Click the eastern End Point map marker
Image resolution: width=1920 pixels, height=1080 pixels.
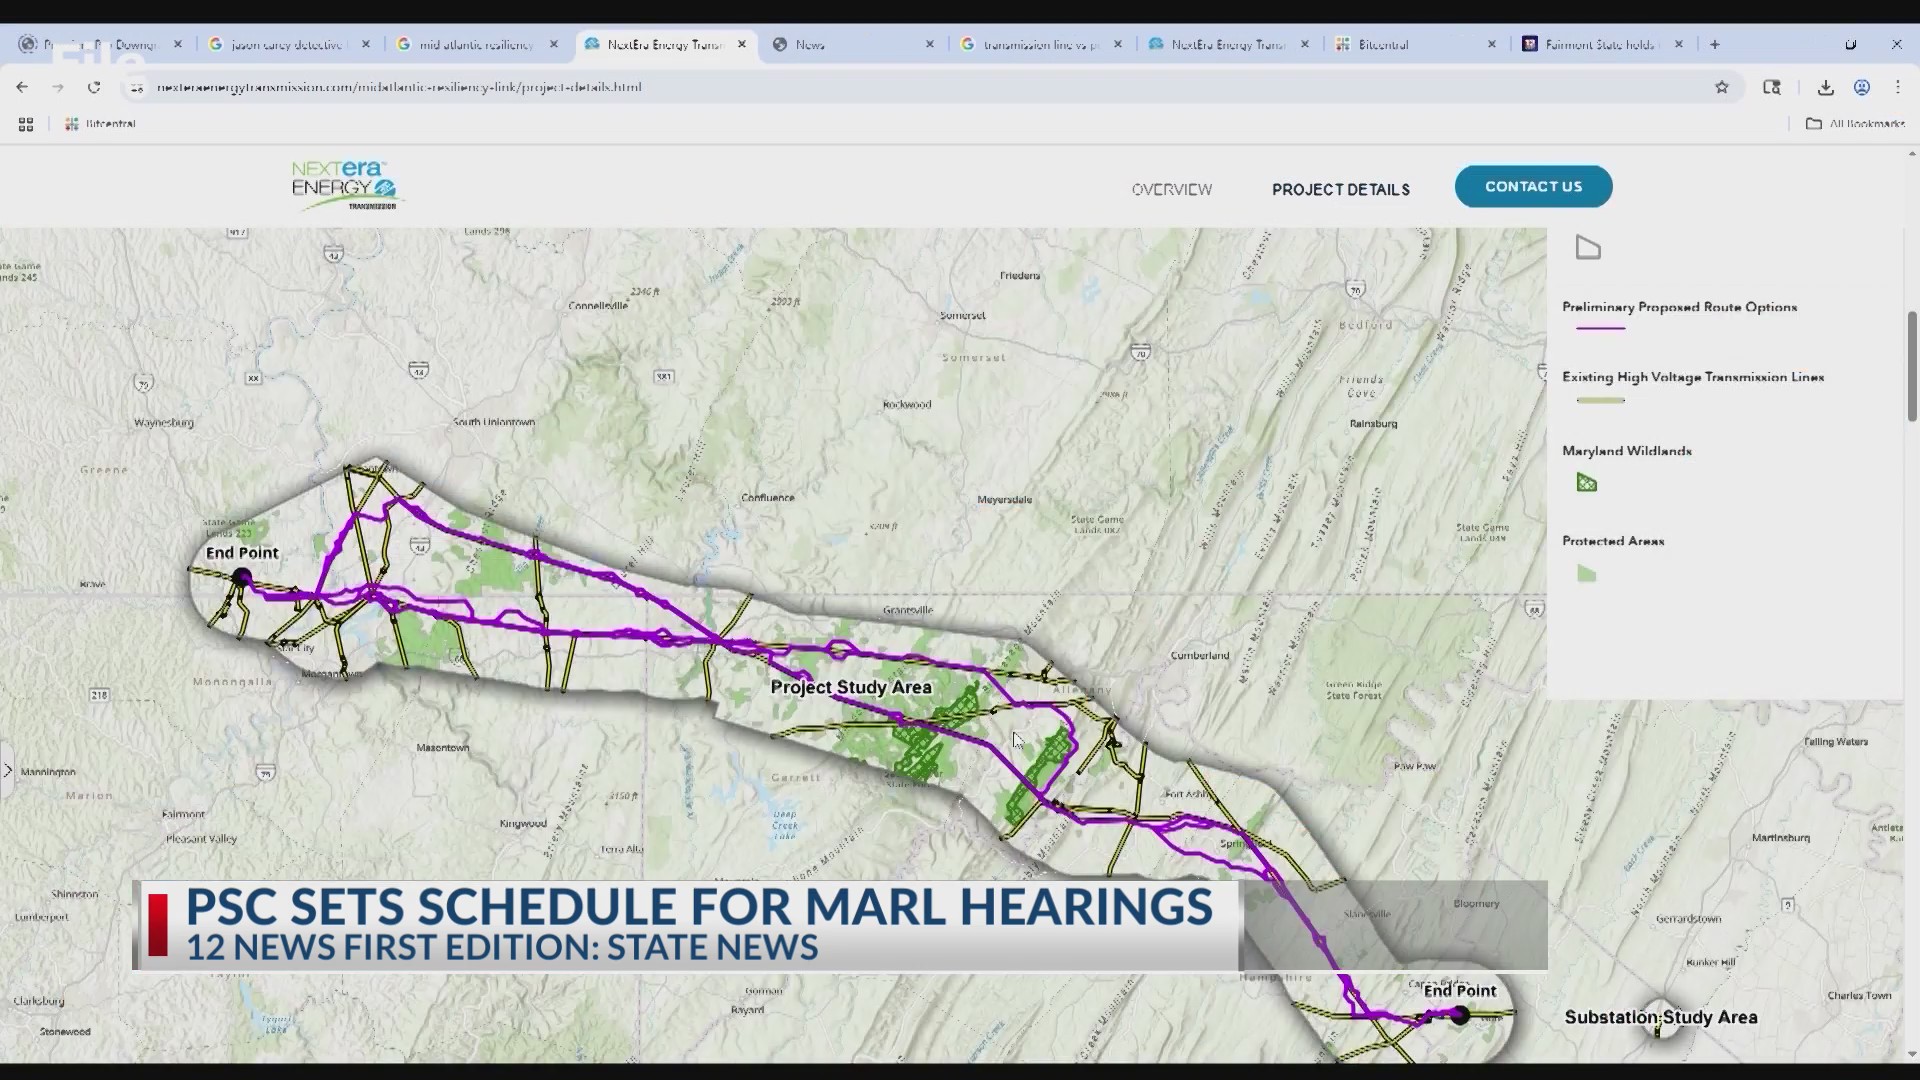click(x=1460, y=1015)
